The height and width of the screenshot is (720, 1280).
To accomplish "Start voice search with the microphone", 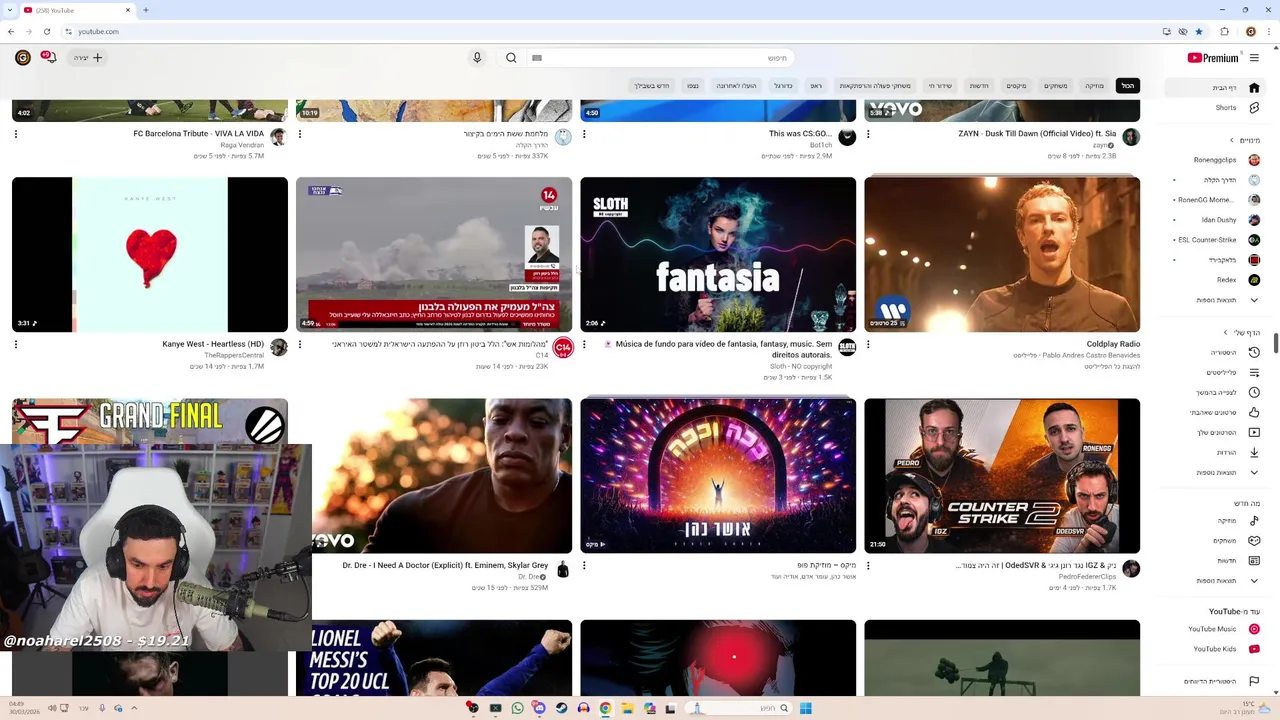I will 477,58.
